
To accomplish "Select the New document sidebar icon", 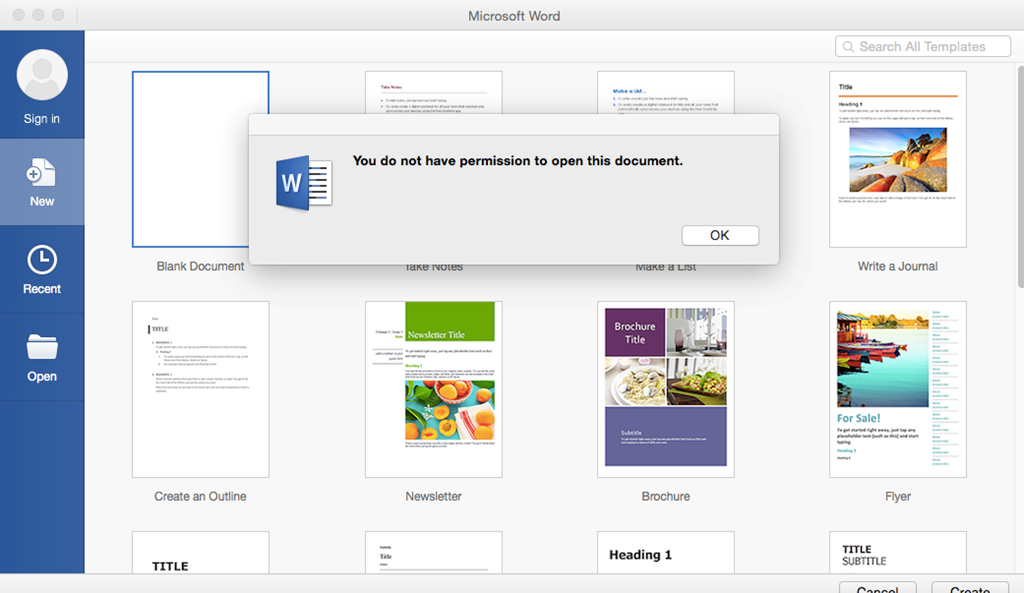I will (x=42, y=174).
